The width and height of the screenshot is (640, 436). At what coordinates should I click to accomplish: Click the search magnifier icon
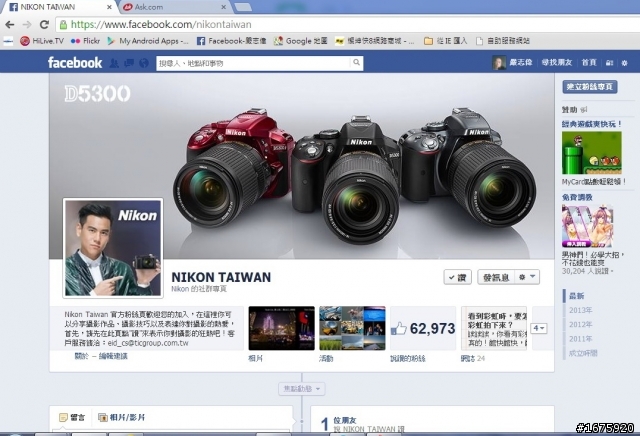[x=357, y=62]
